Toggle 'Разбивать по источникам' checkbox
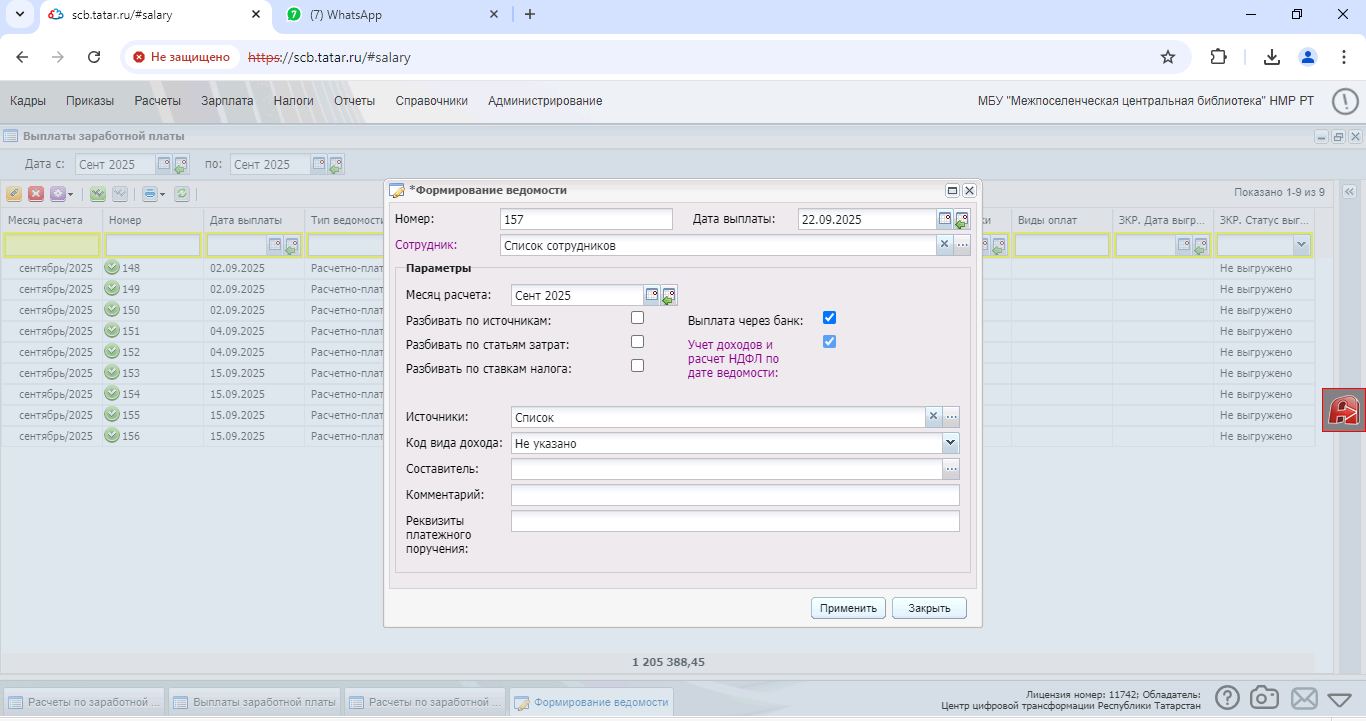This screenshot has width=1366, height=721. [x=637, y=318]
